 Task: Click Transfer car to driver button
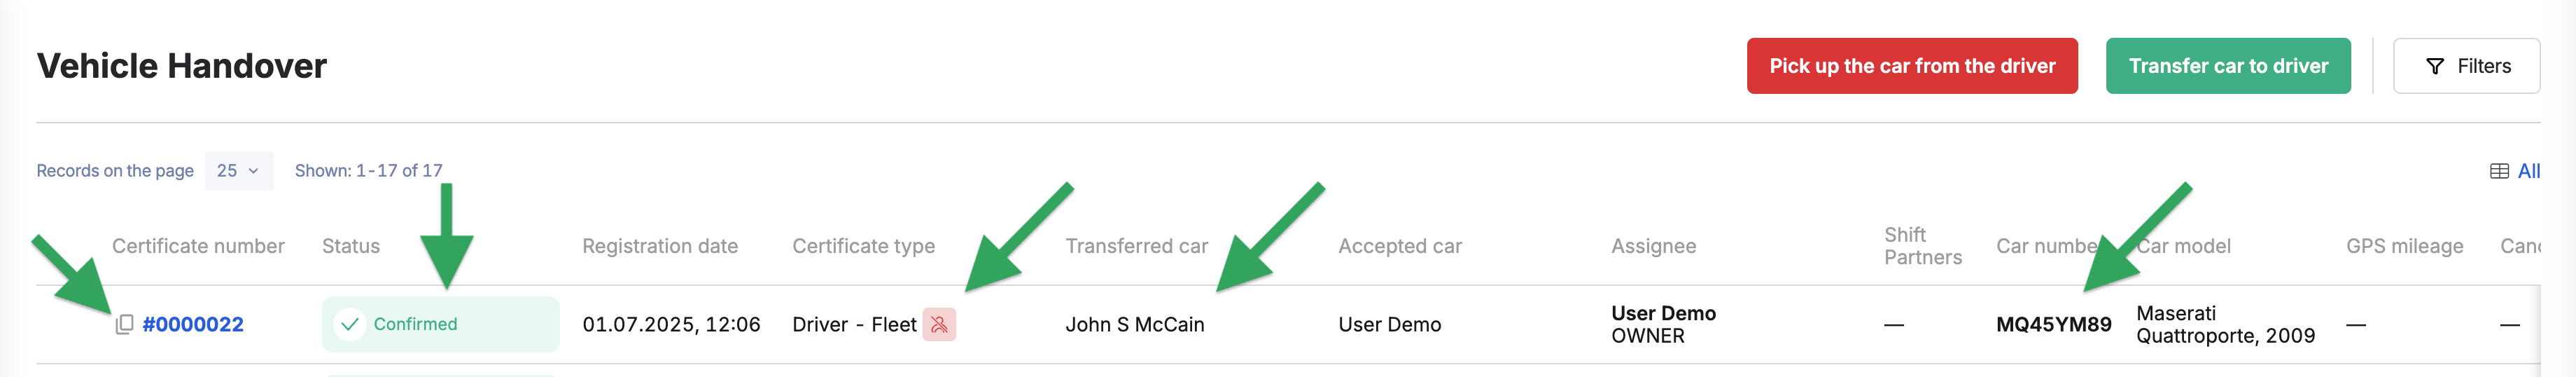coord(2228,66)
